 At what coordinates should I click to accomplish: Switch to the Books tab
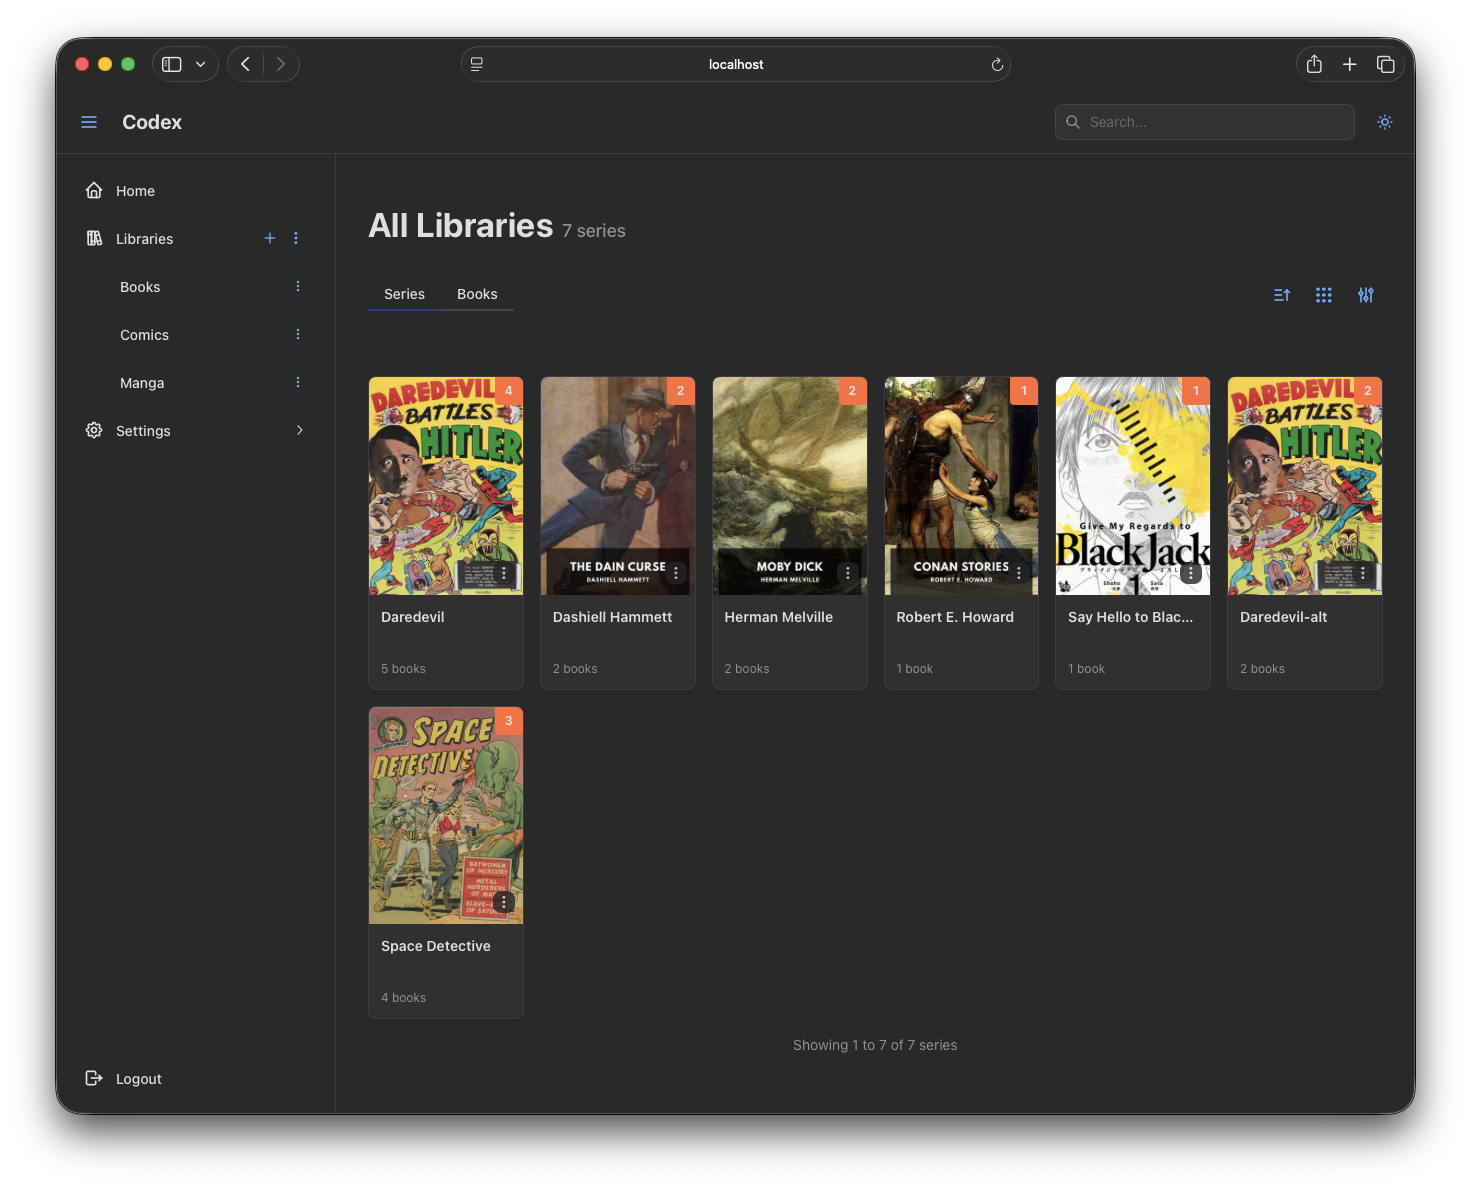pos(477,294)
